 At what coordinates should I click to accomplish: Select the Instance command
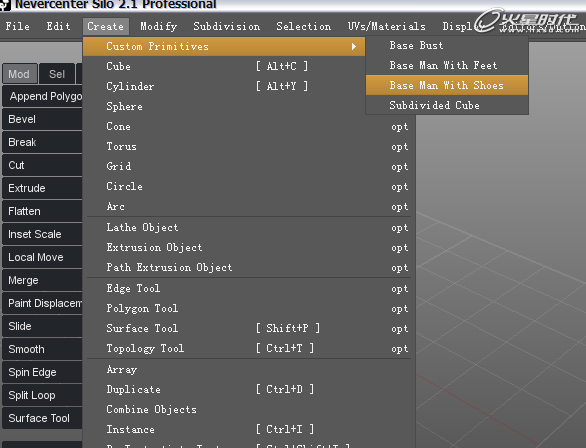[249, 429]
